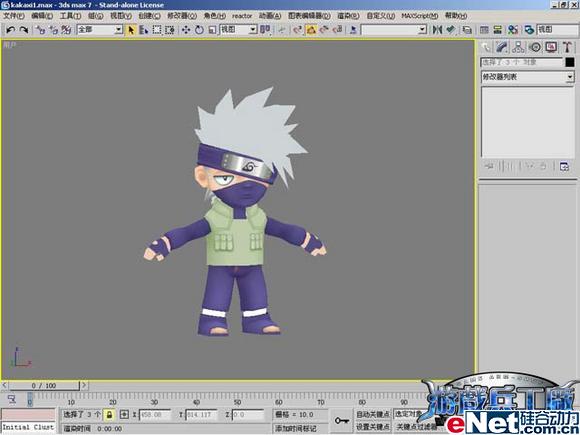
Task: Switch to the Motion command panel tab
Action: click(x=535, y=47)
